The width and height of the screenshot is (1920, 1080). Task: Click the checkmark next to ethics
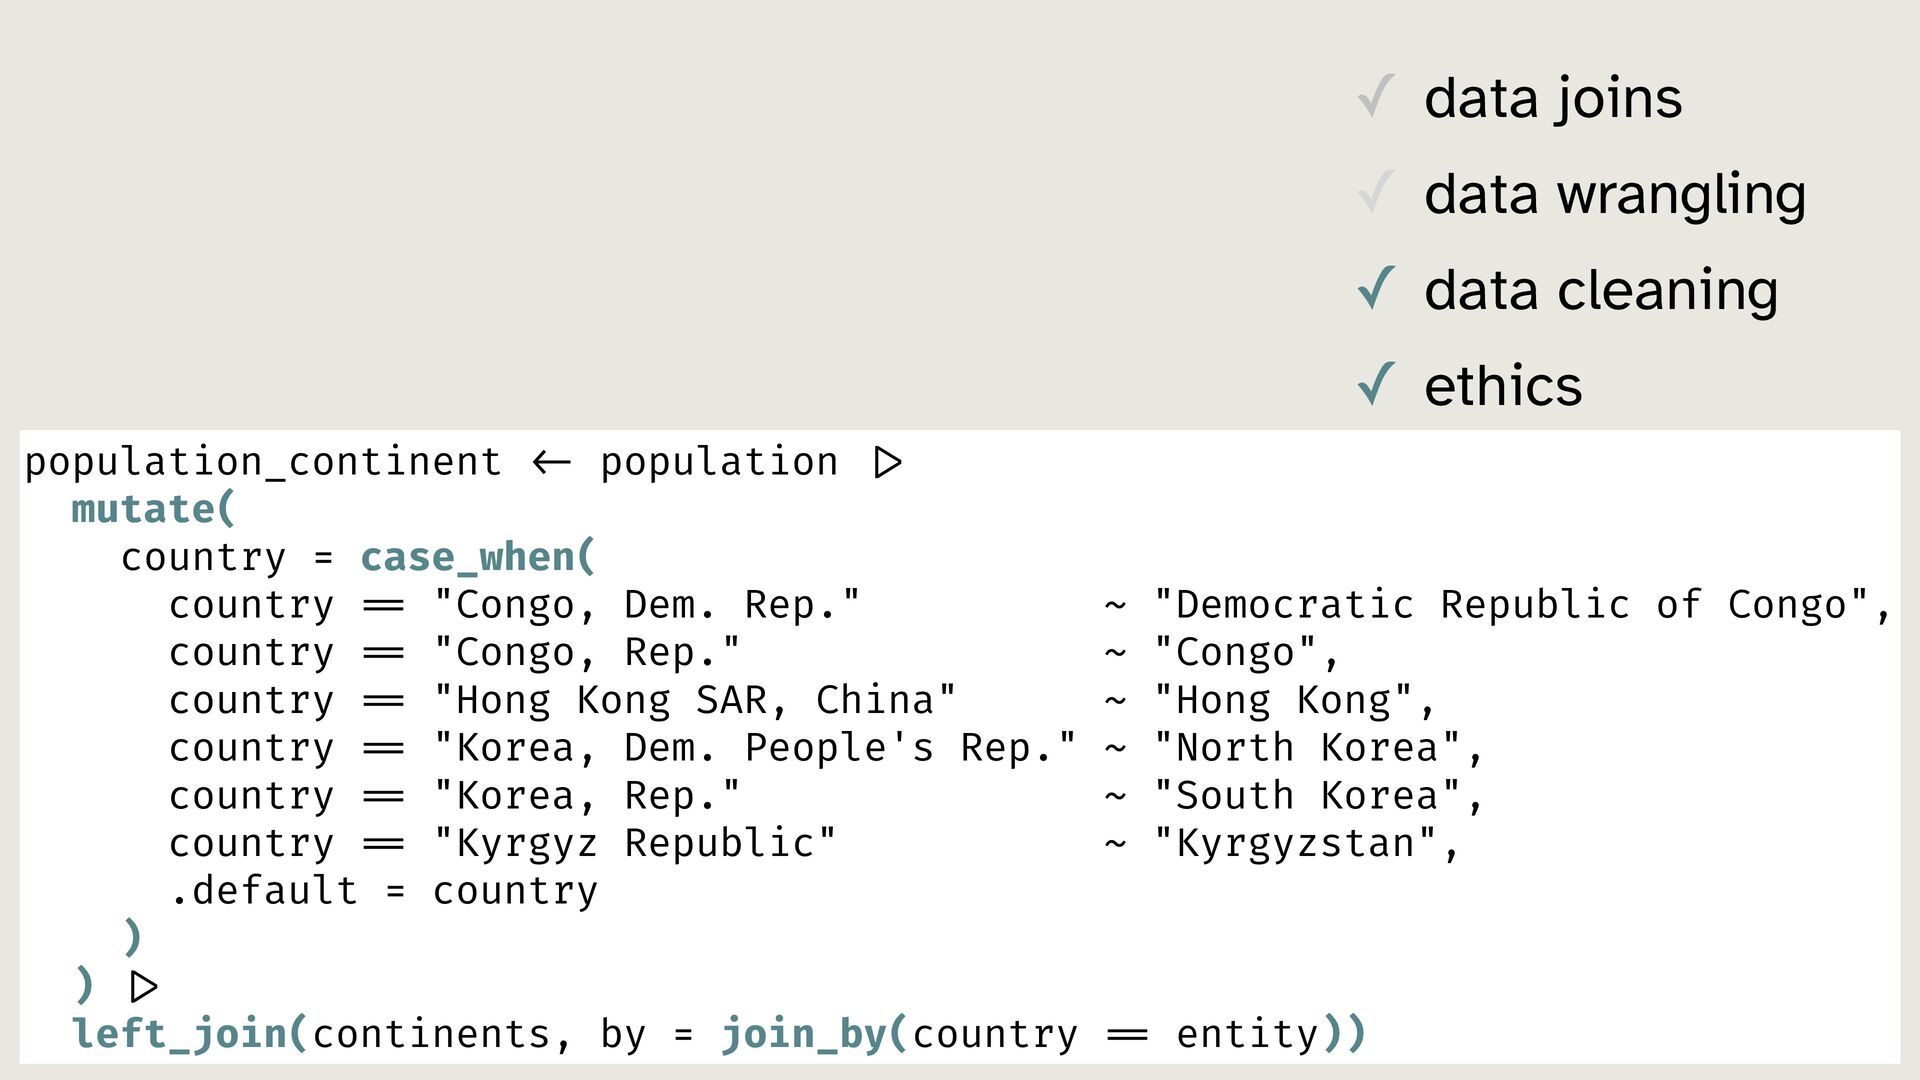pyautogui.click(x=1376, y=385)
